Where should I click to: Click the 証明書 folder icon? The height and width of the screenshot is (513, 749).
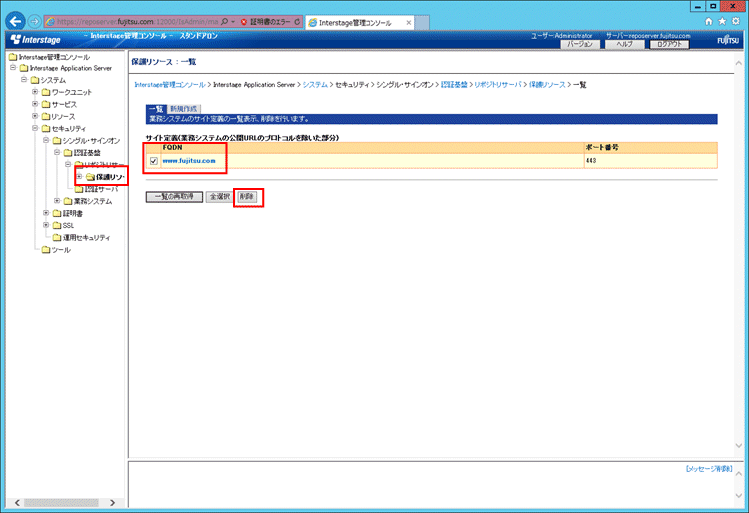coord(57,214)
